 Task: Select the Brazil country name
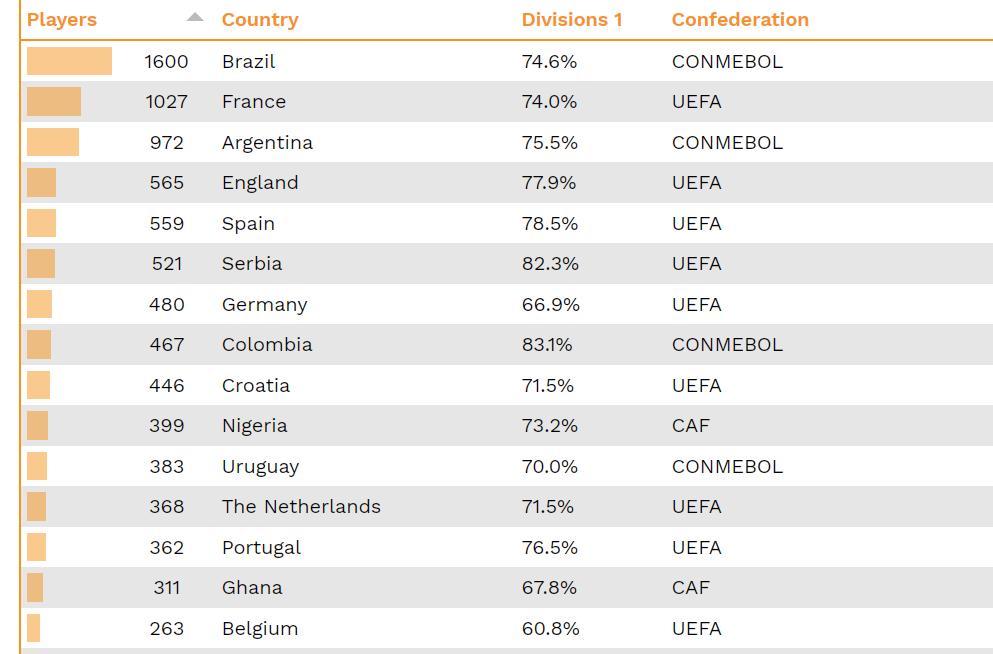point(249,61)
